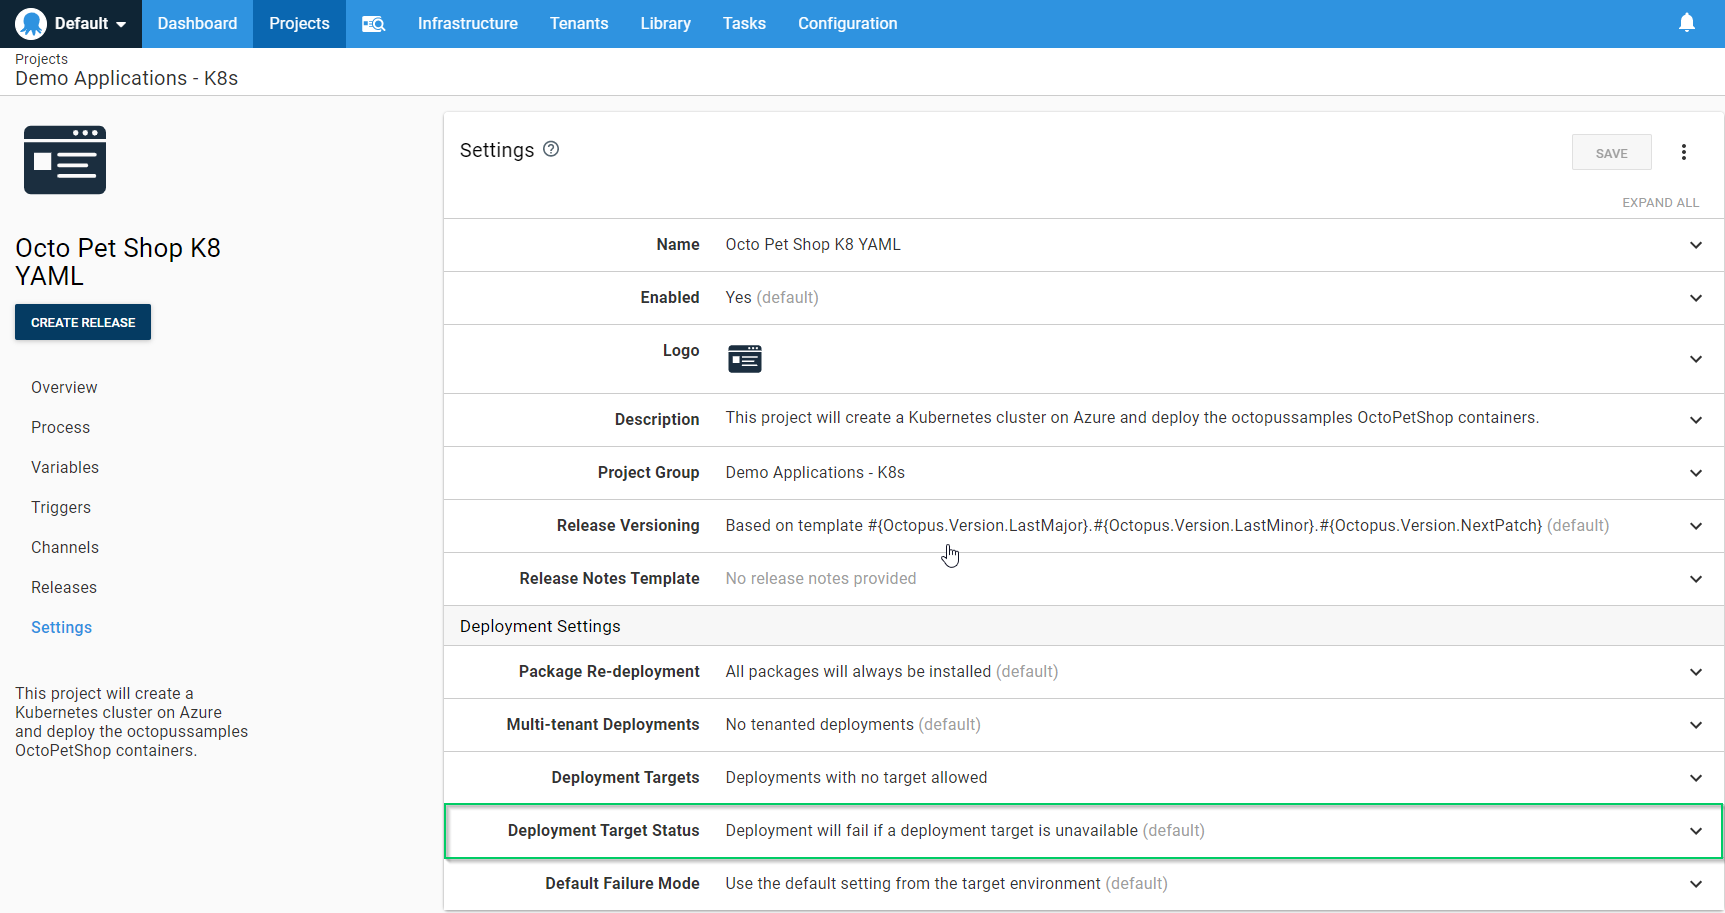Image resolution: width=1725 pixels, height=913 pixels.
Task: Navigate to Channels in the project sidebar
Action: coord(65,547)
